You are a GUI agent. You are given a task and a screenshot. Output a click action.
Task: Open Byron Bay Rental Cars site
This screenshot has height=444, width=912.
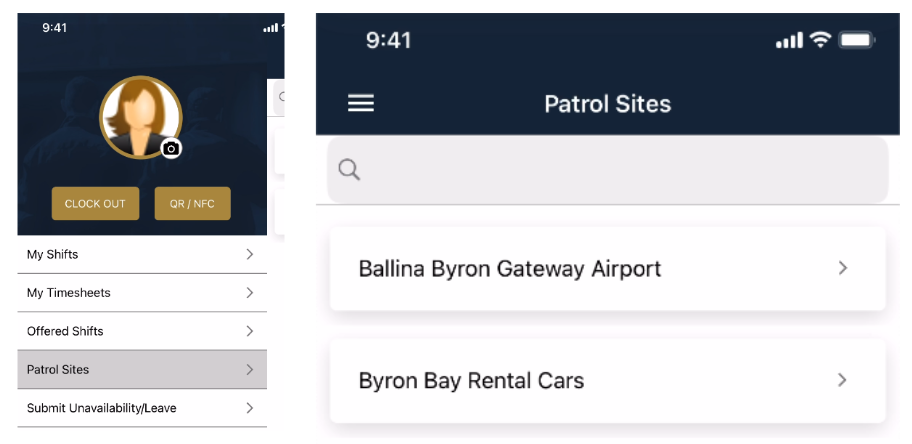tap(608, 381)
